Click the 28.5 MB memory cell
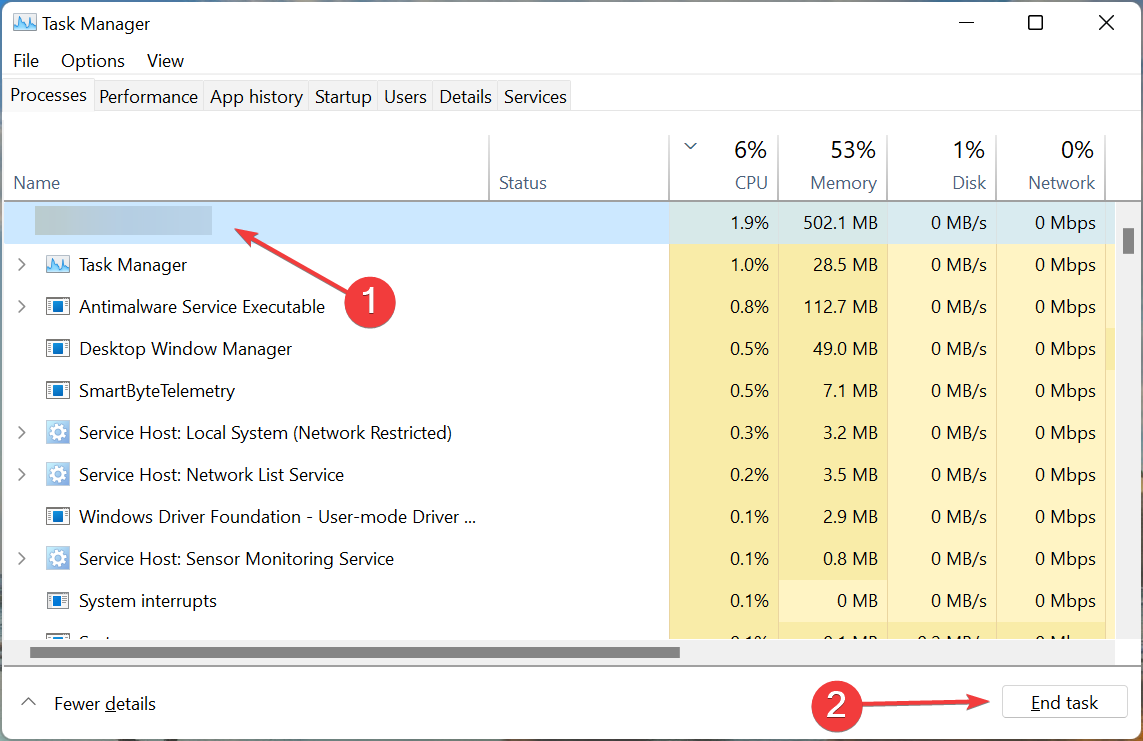Screen dimensions: 1143x741 [x=832, y=264]
